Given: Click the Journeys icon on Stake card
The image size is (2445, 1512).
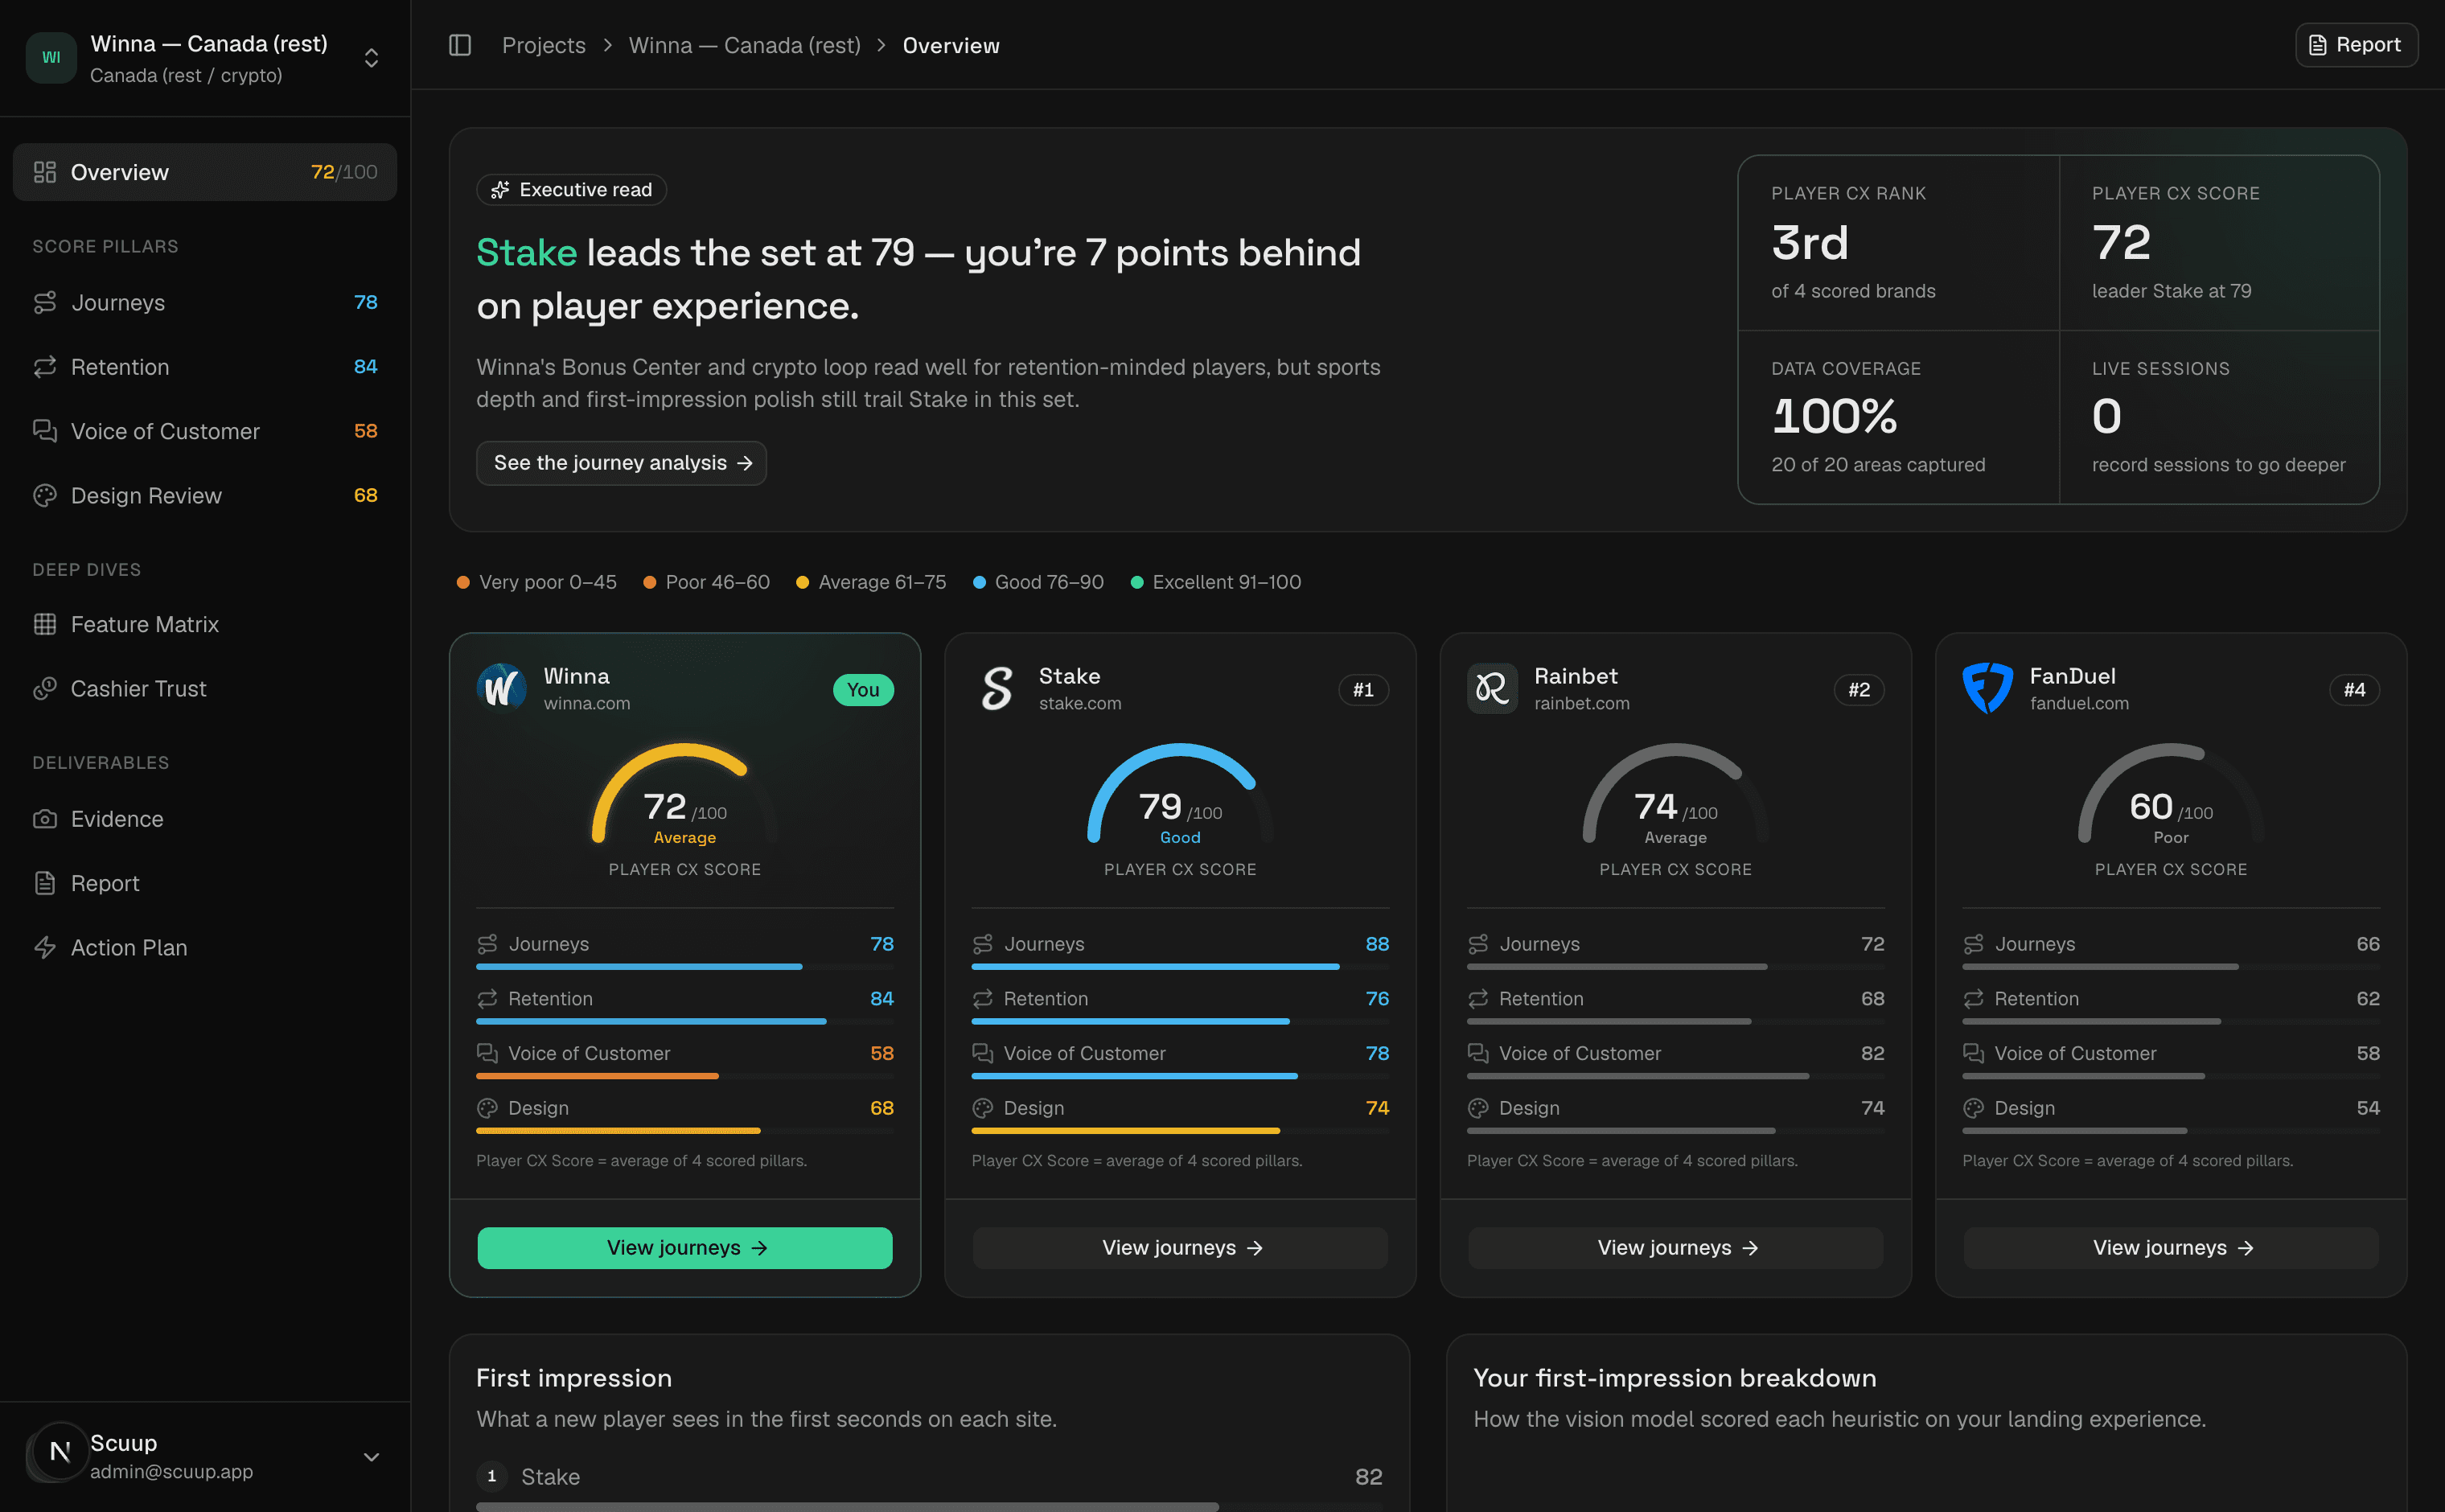Looking at the screenshot, I should coord(983,944).
